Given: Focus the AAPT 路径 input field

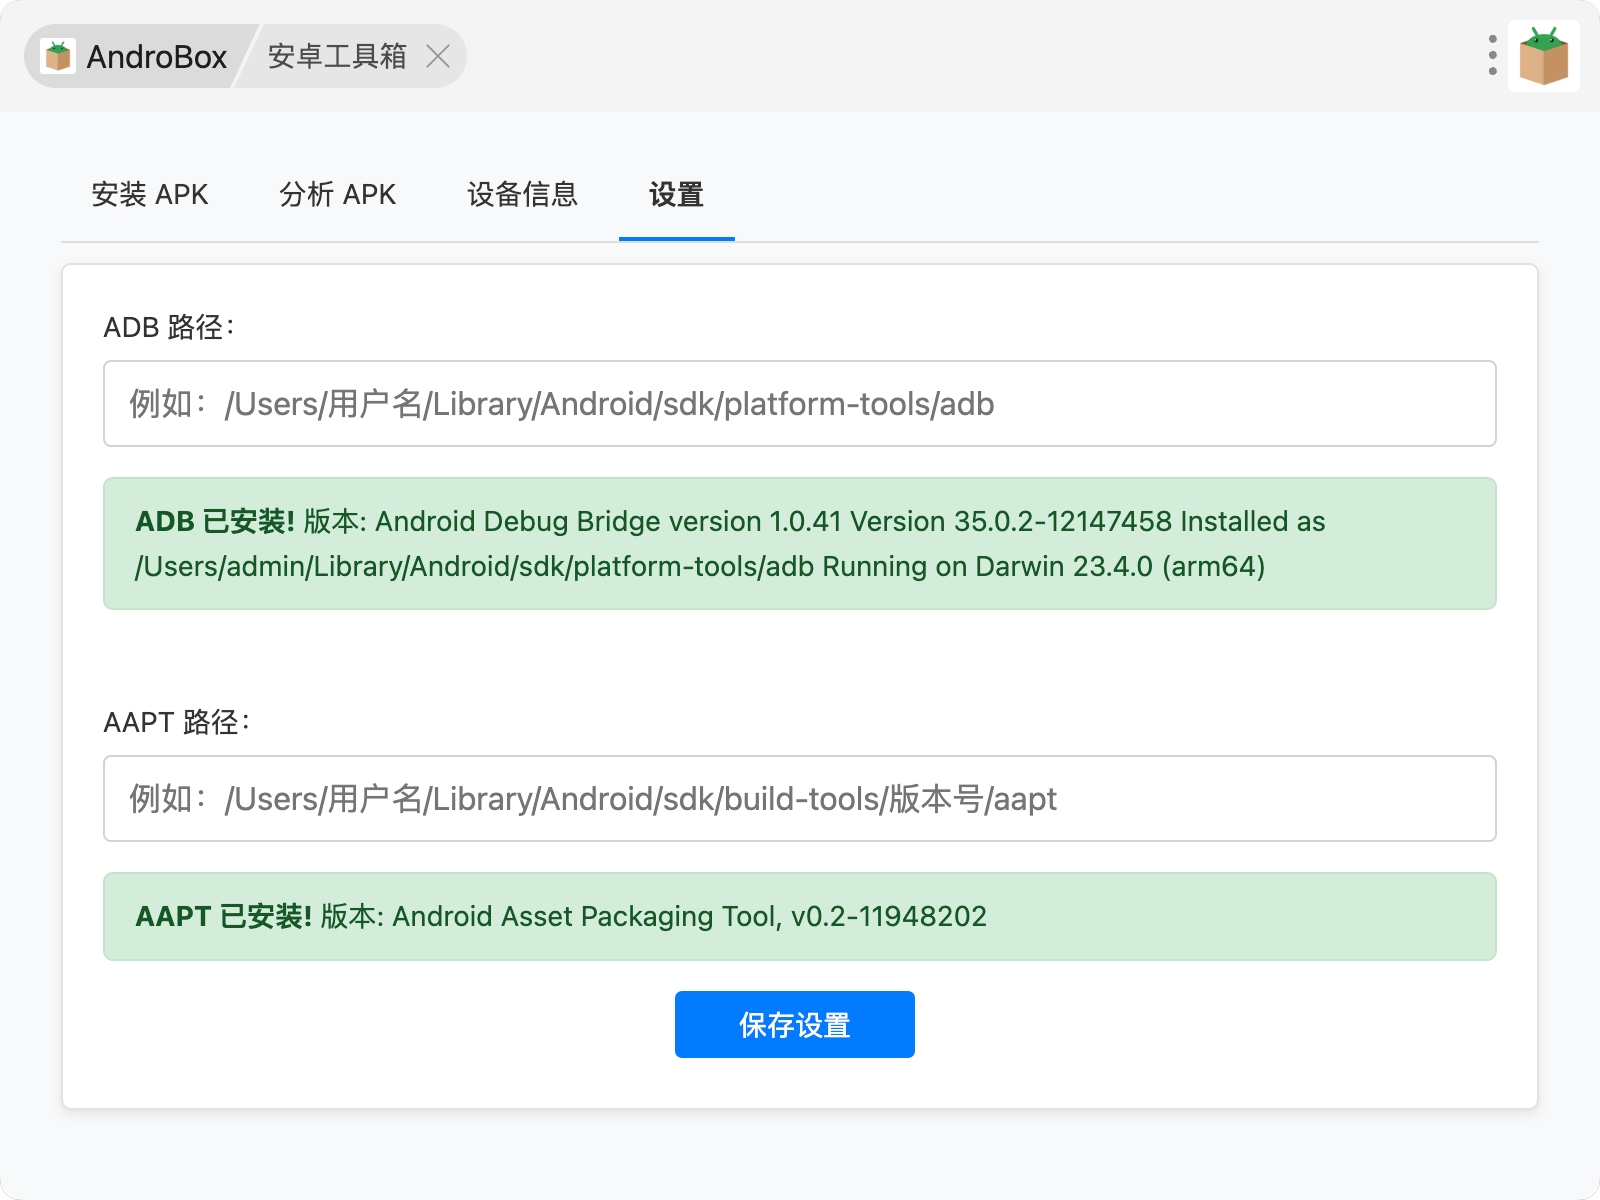Looking at the screenshot, I should tap(800, 799).
